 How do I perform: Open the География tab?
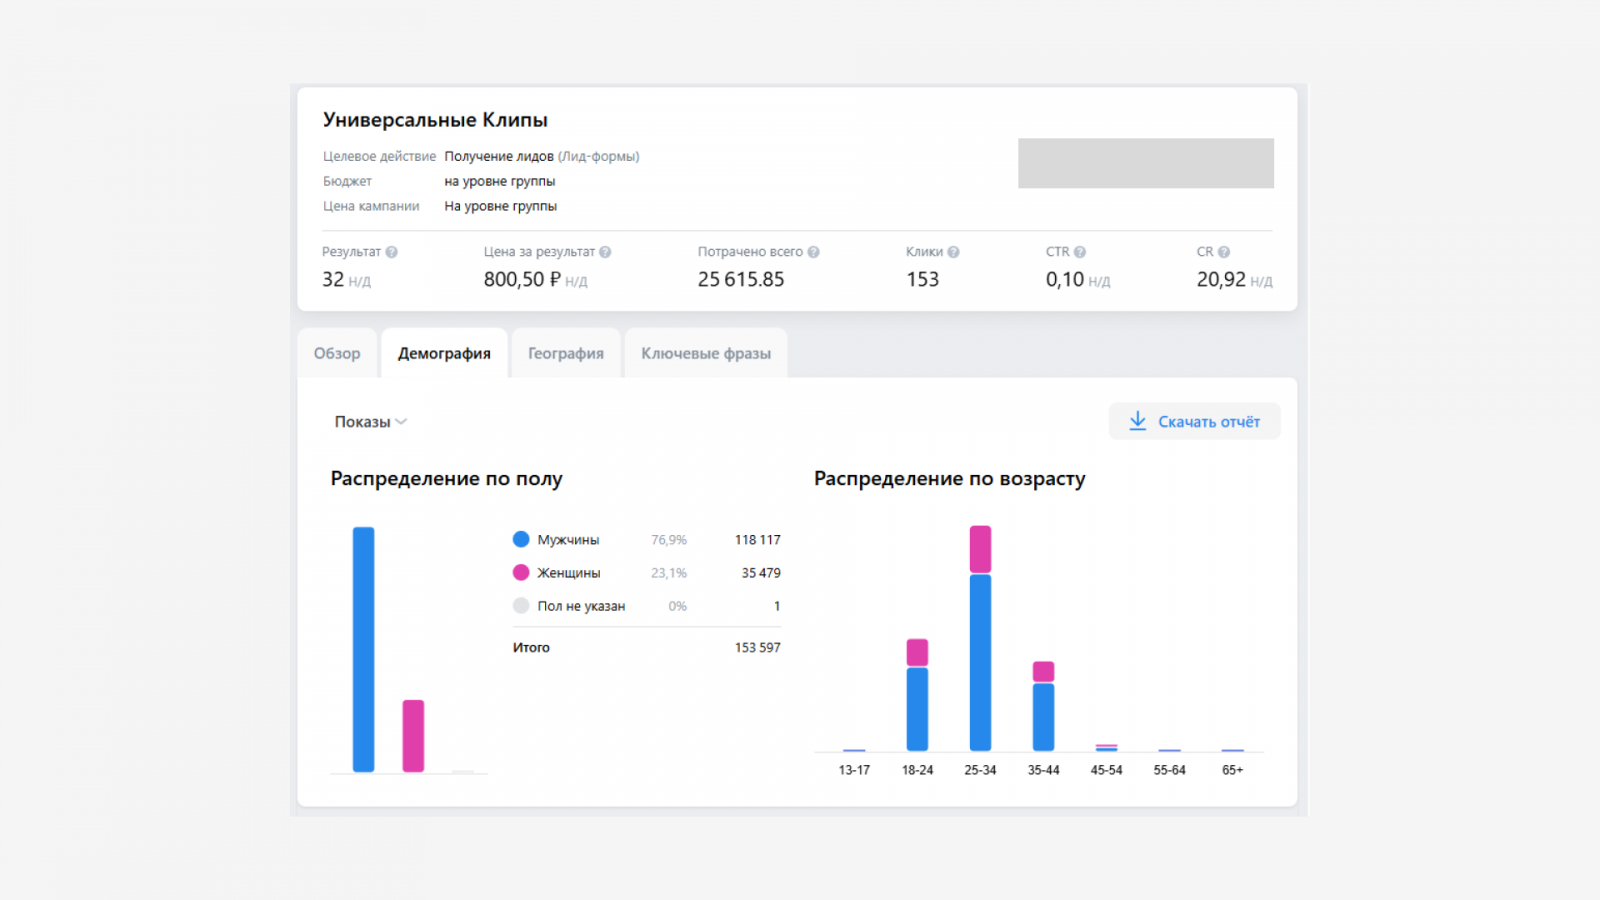click(566, 353)
